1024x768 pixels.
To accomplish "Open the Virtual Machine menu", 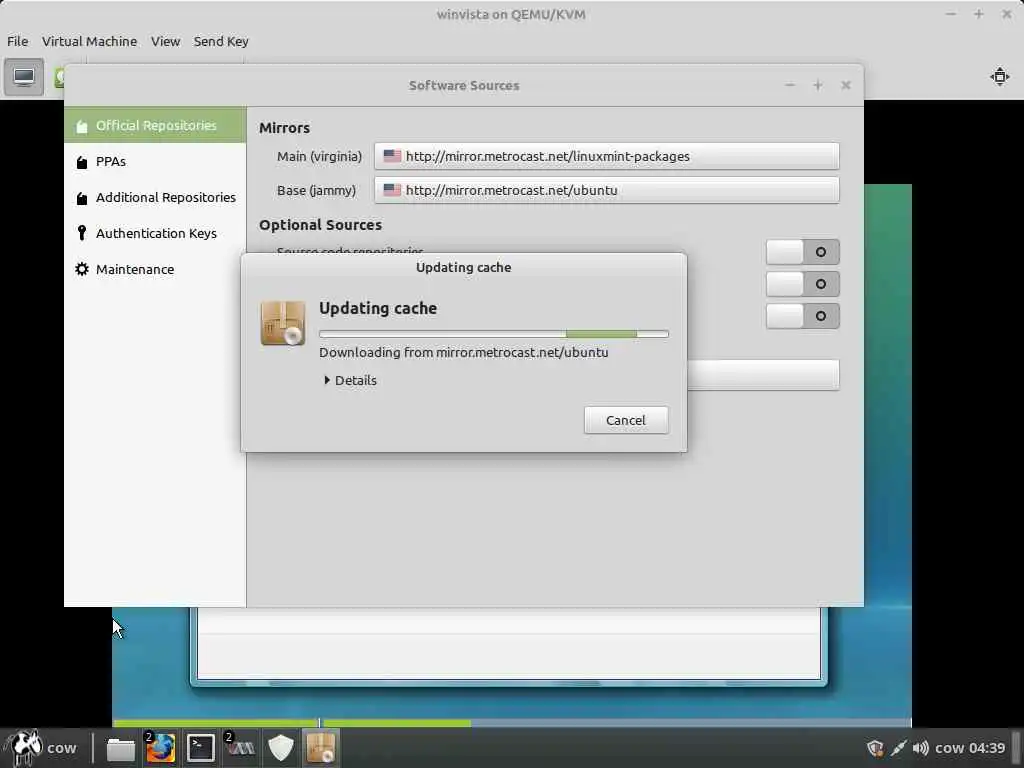I will coord(89,41).
